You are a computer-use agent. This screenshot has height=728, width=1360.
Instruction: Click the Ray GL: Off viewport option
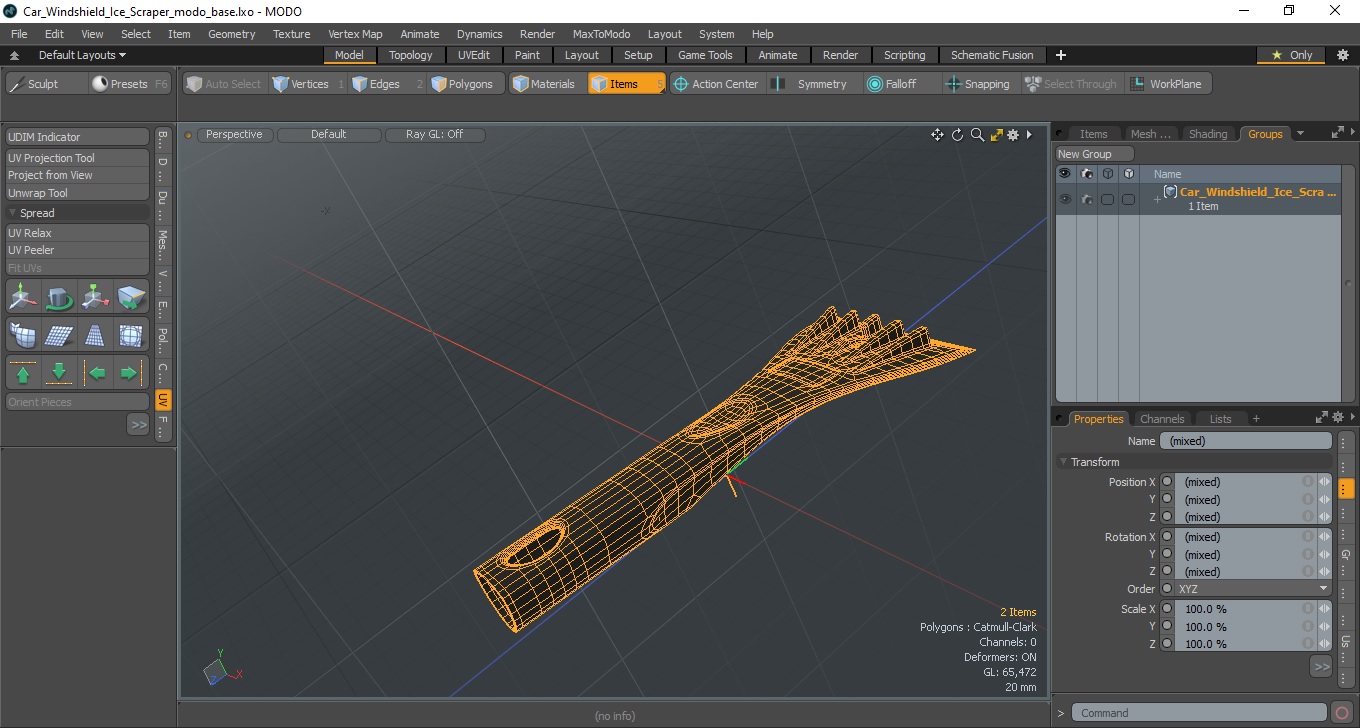pos(434,134)
